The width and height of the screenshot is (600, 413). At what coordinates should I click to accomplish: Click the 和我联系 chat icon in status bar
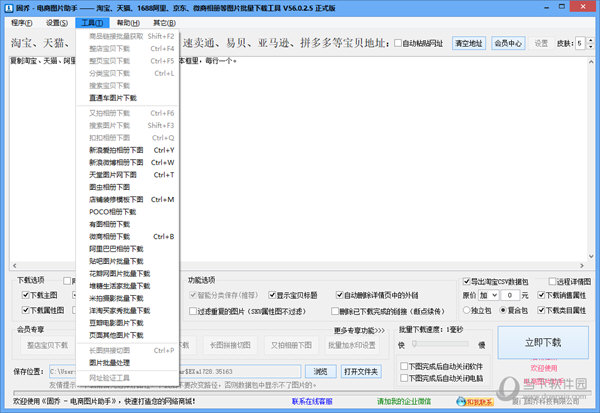click(474, 402)
